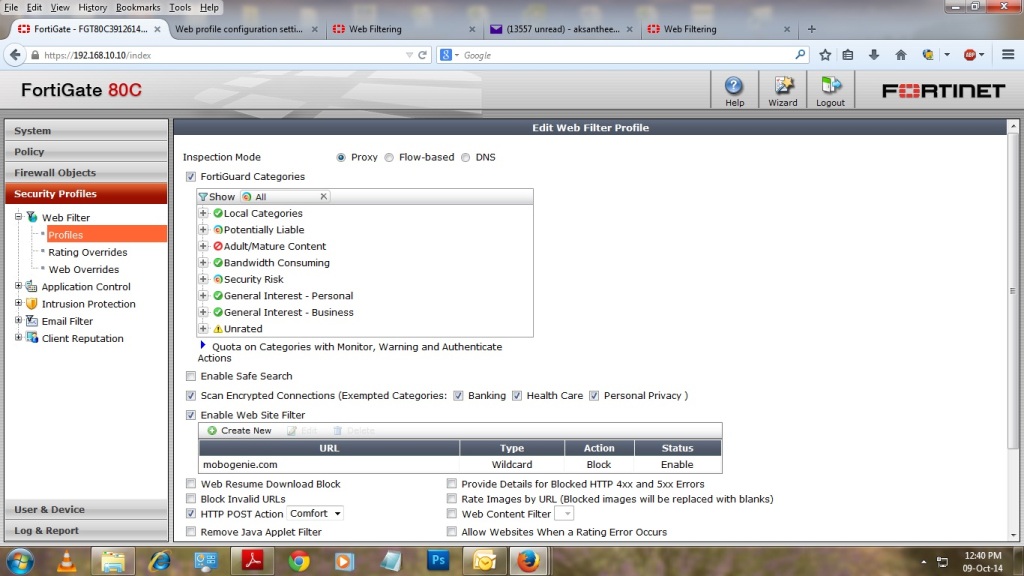Open Adobe Reader from taskbar
This screenshot has height=576, width=1024.
pos(253,561)
